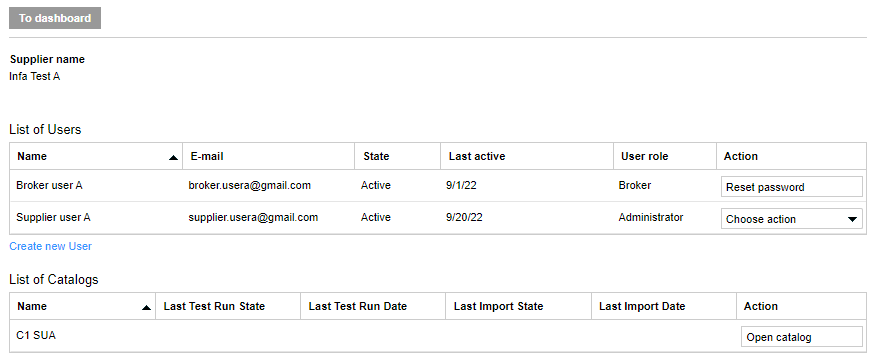
Task: Reset password for Broker user A
Action: point(791,187)
